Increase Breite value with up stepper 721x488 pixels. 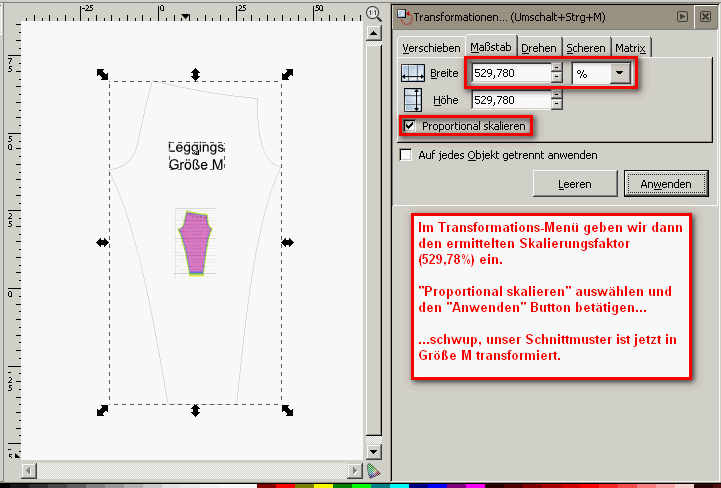pos(557,68)
